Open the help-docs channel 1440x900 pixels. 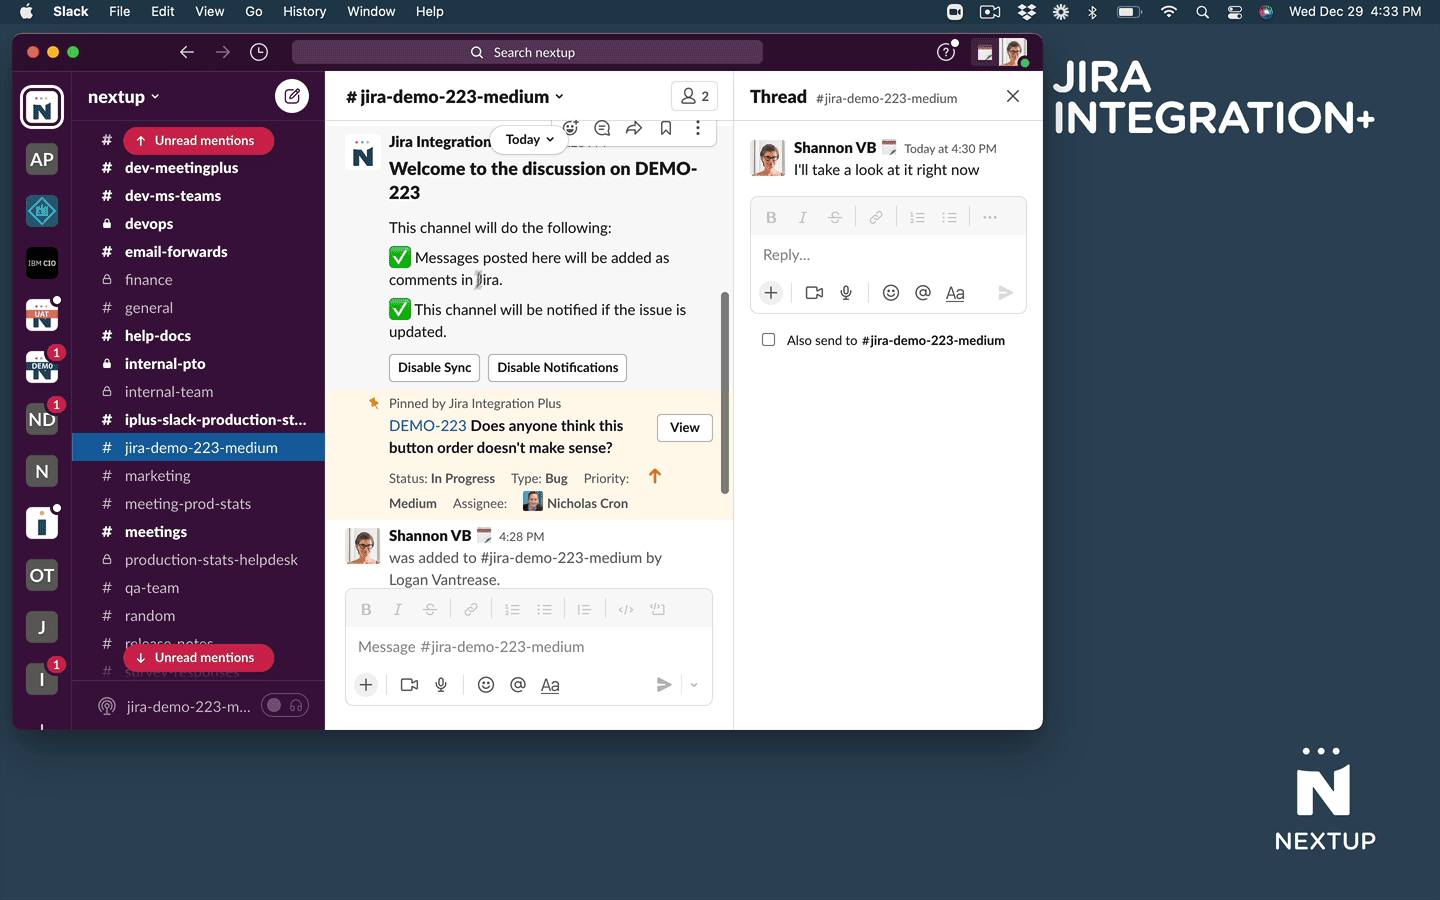[x=199, y=336]
